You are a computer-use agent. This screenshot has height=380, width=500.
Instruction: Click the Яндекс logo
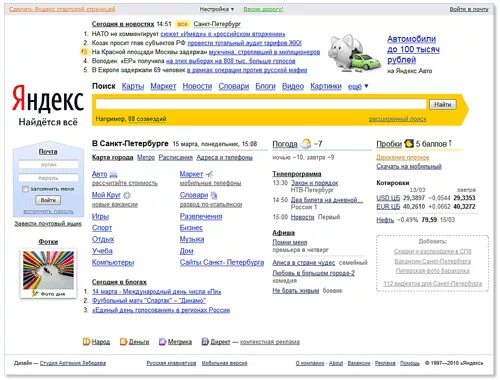(48, 98)
